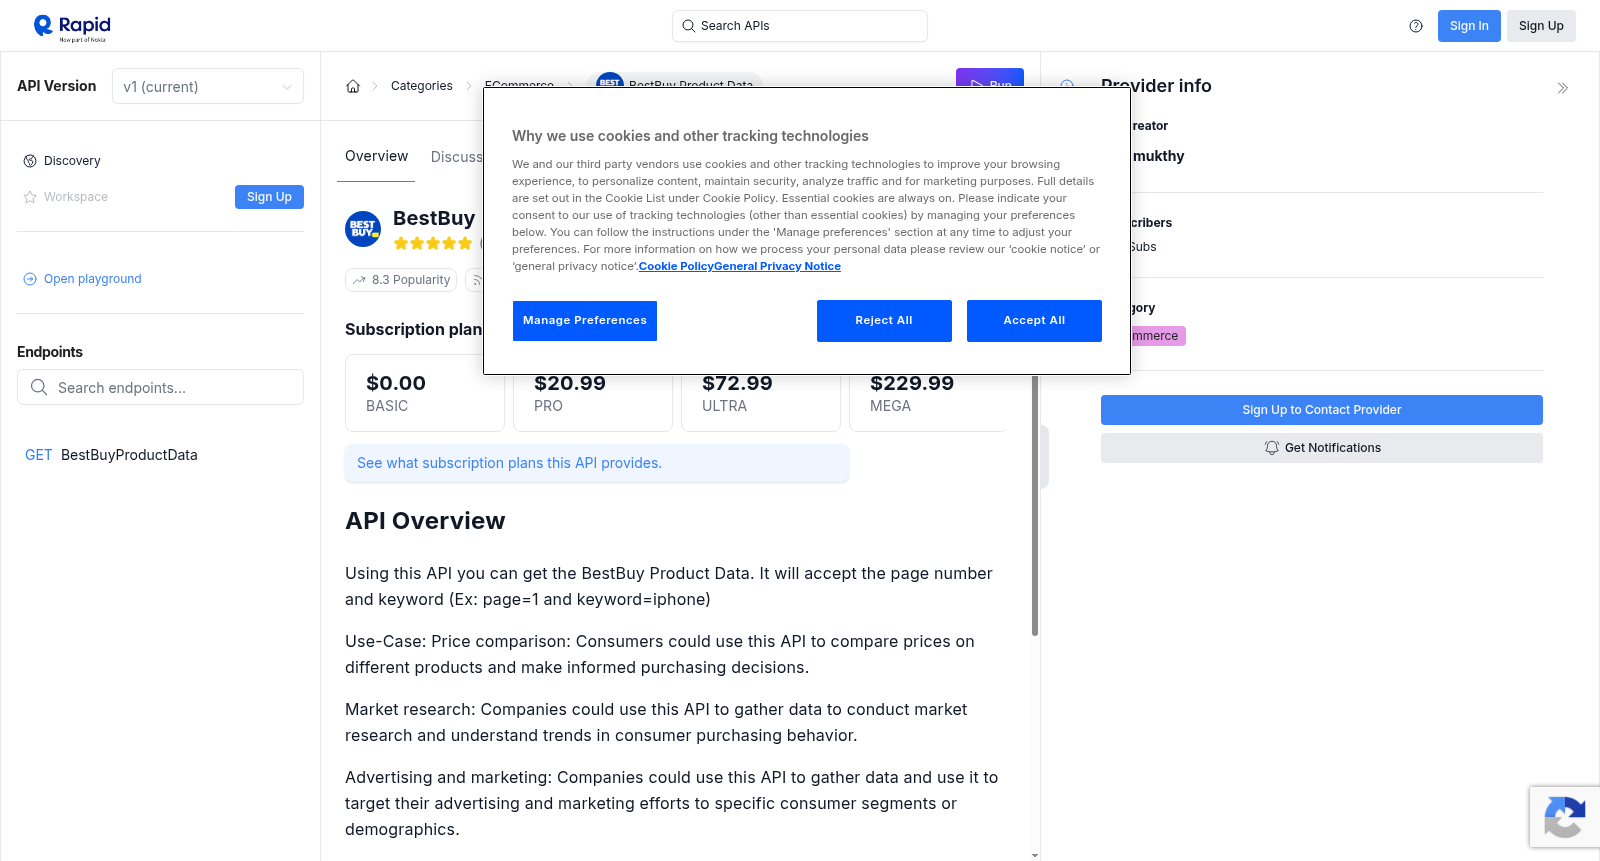Viewport: 1600px width, 861px height.
Task: Click the Get Notifications button
Action: (x=1322, y=448)
